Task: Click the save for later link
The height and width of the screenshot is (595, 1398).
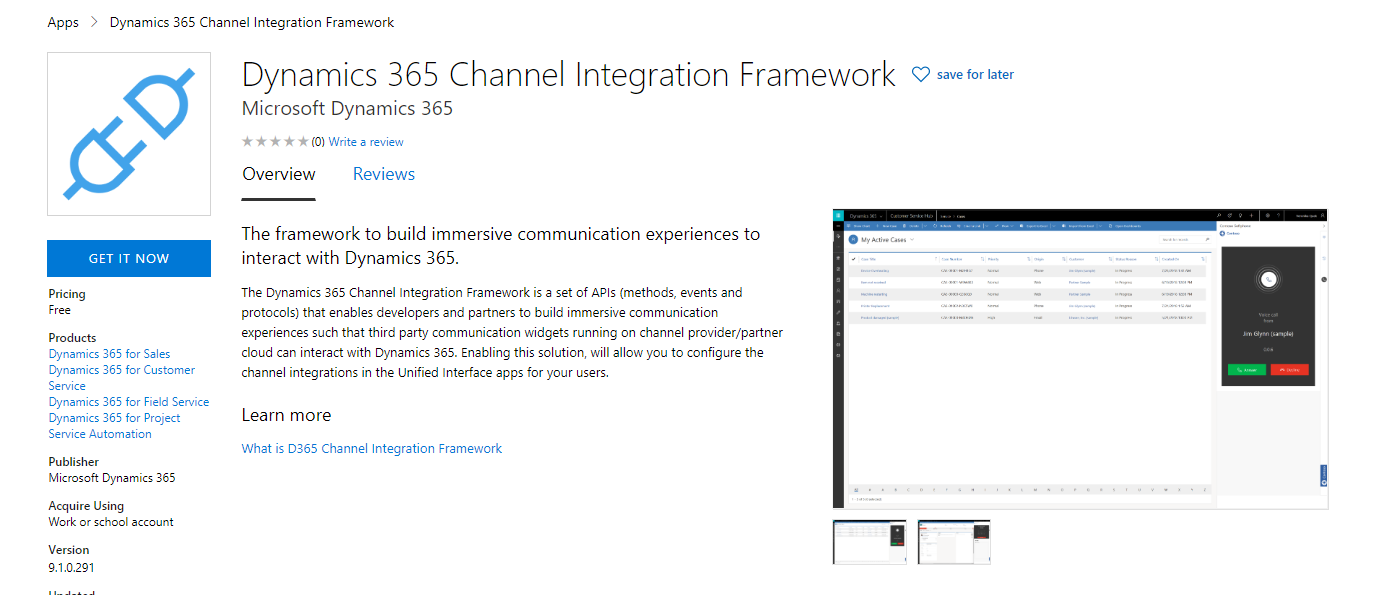Action: pyautogui.click(x=975, y=75)
